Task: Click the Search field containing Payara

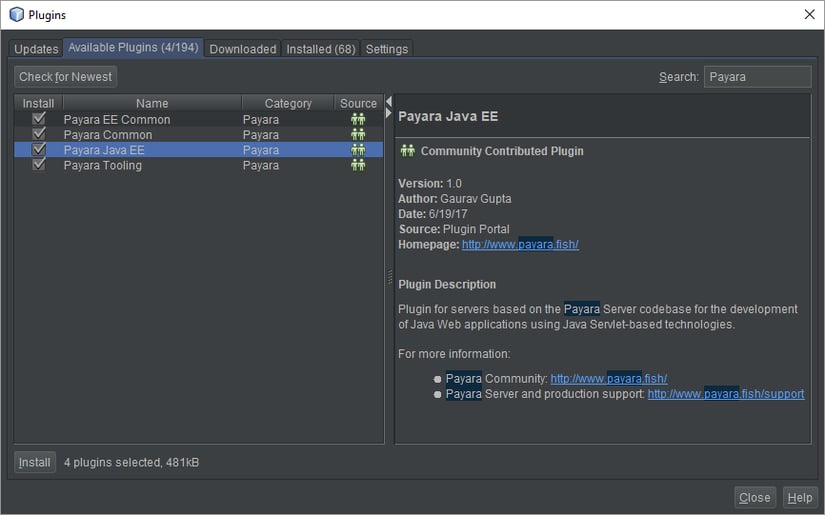Action: coord(758,77)
